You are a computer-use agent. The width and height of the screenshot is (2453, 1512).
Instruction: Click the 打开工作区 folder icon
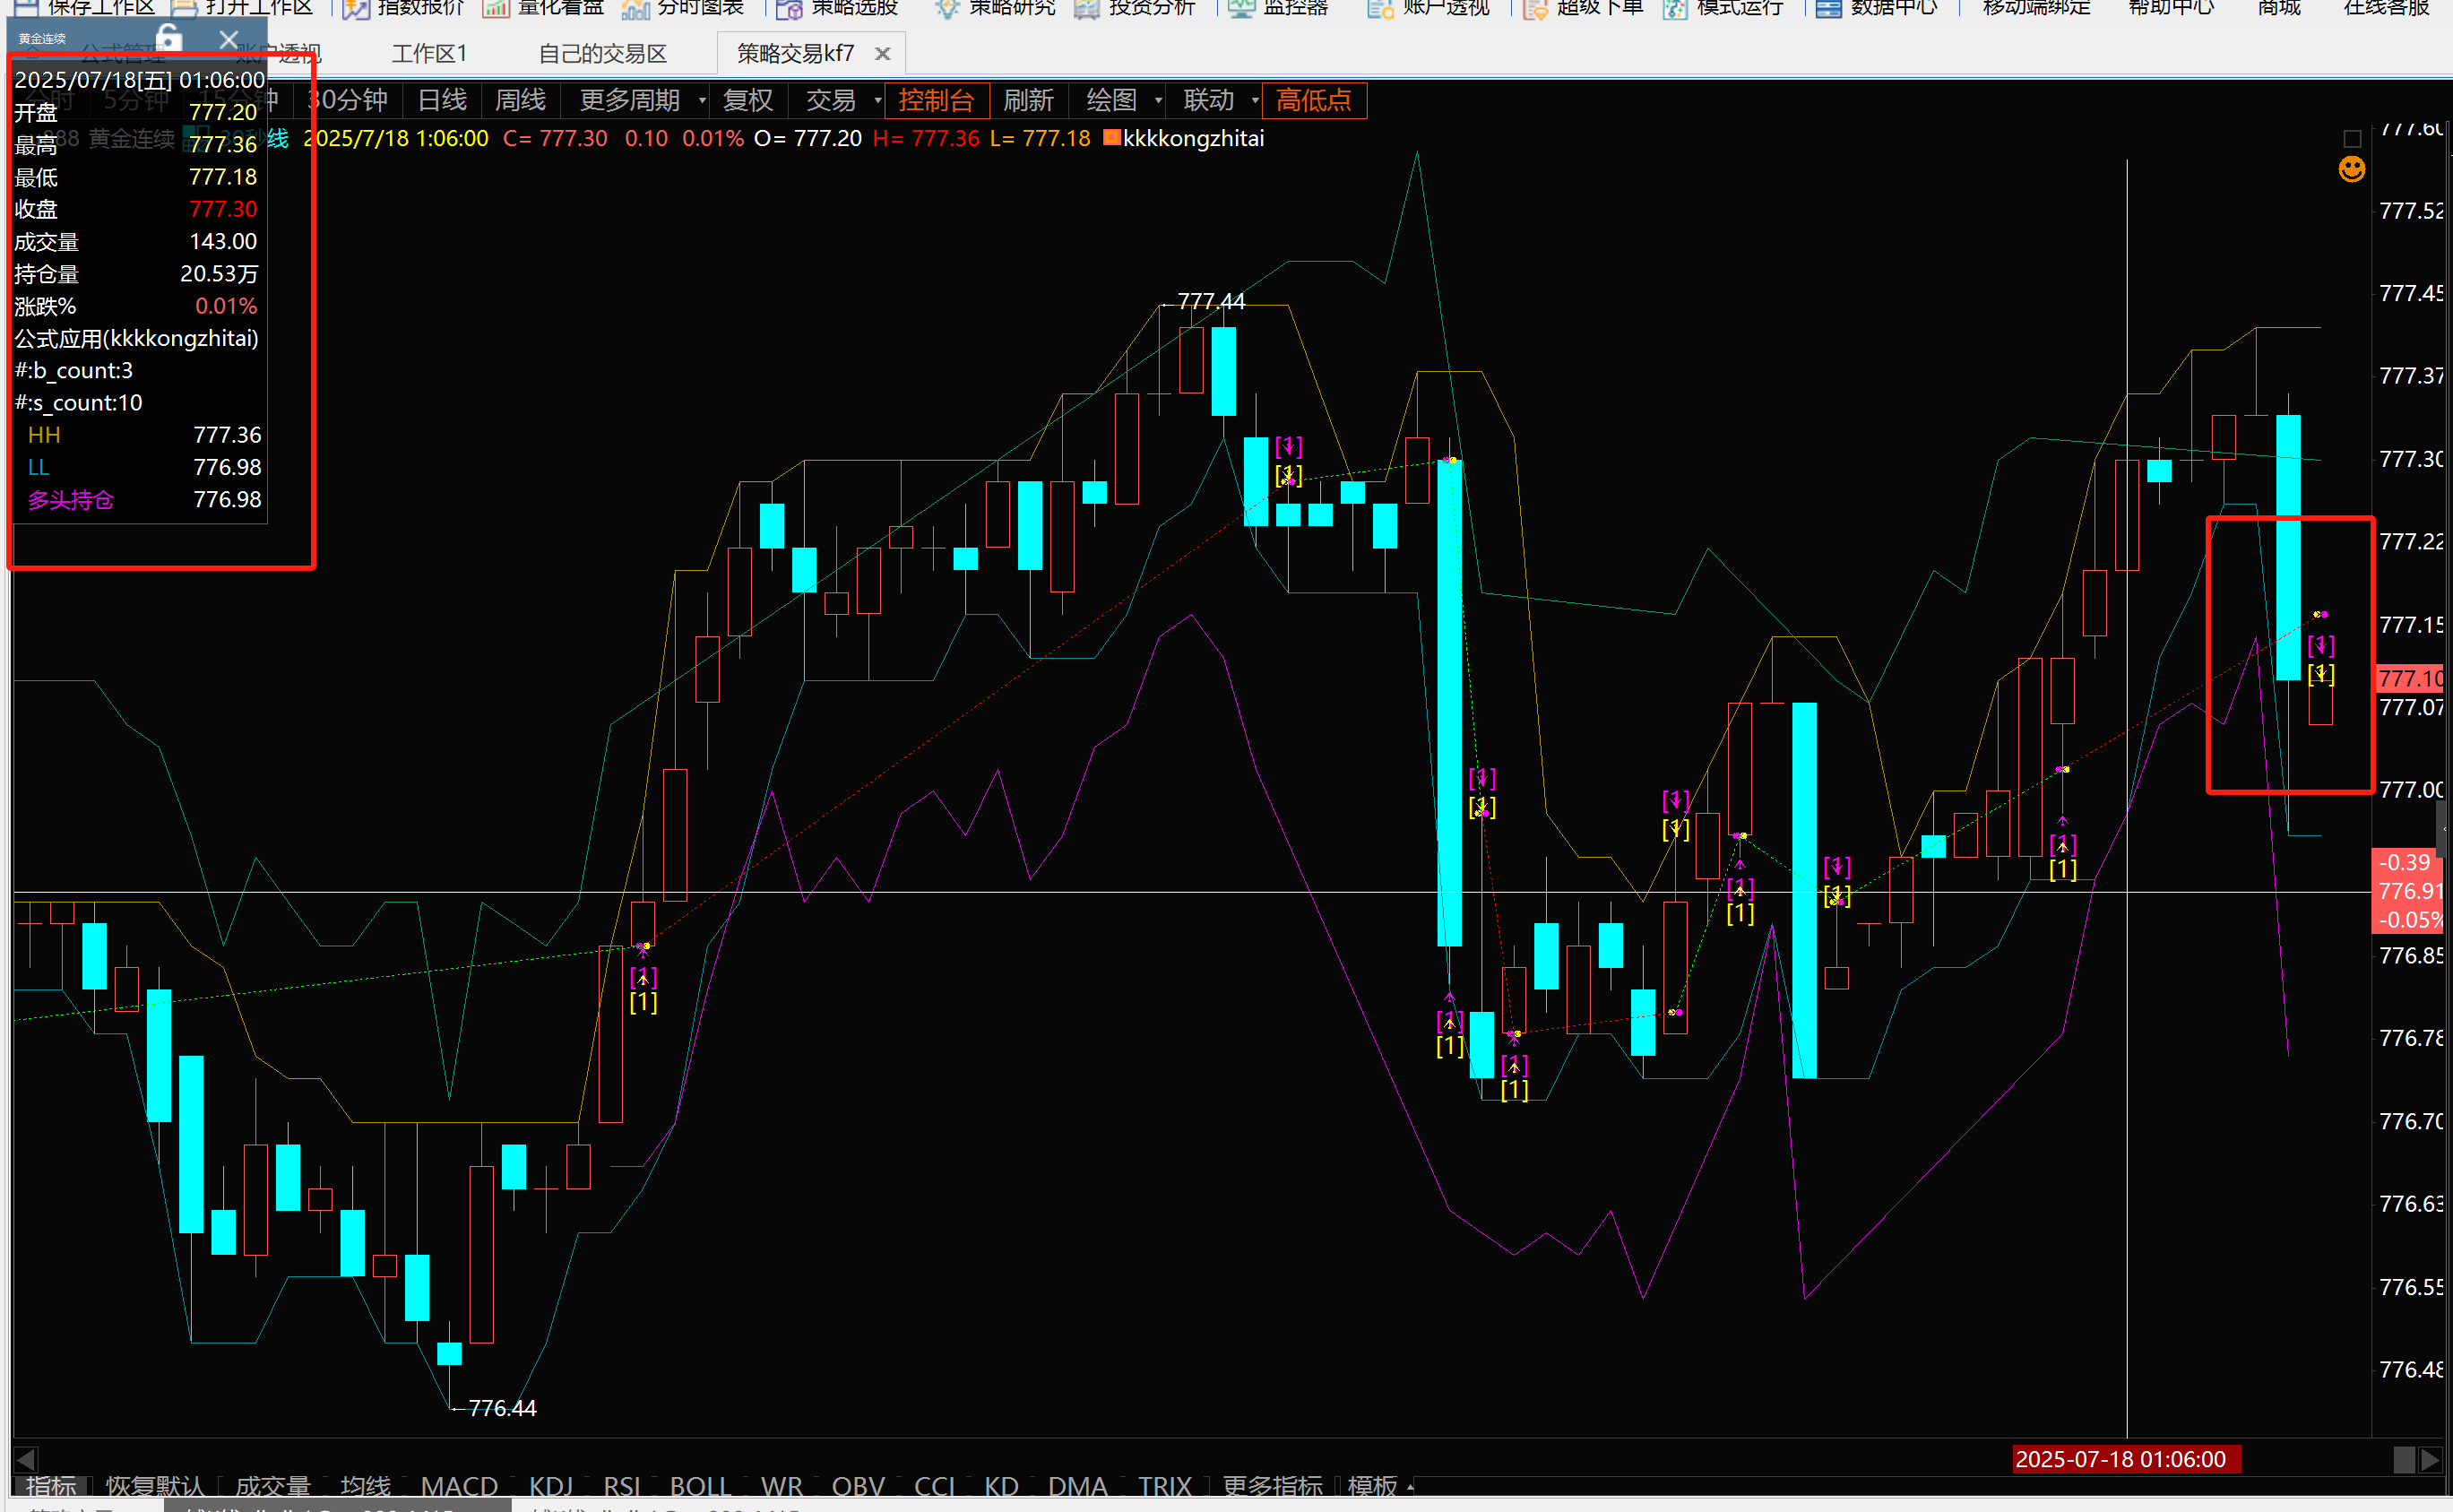183,8
